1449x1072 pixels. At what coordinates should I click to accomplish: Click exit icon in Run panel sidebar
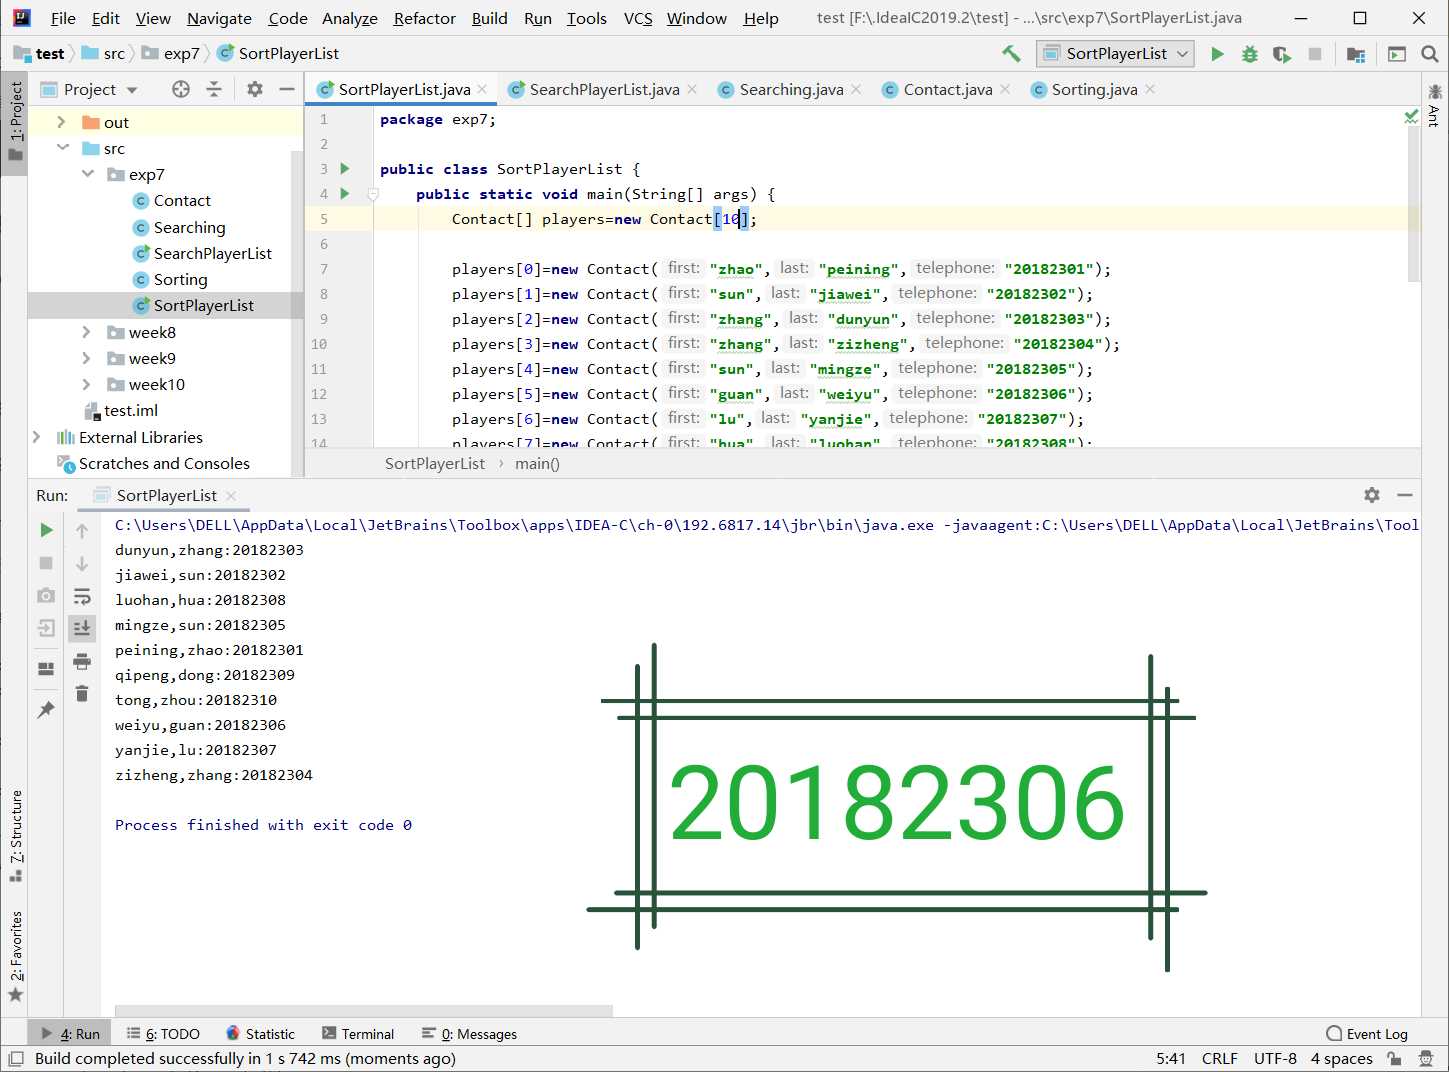click(x=46, y=628)
